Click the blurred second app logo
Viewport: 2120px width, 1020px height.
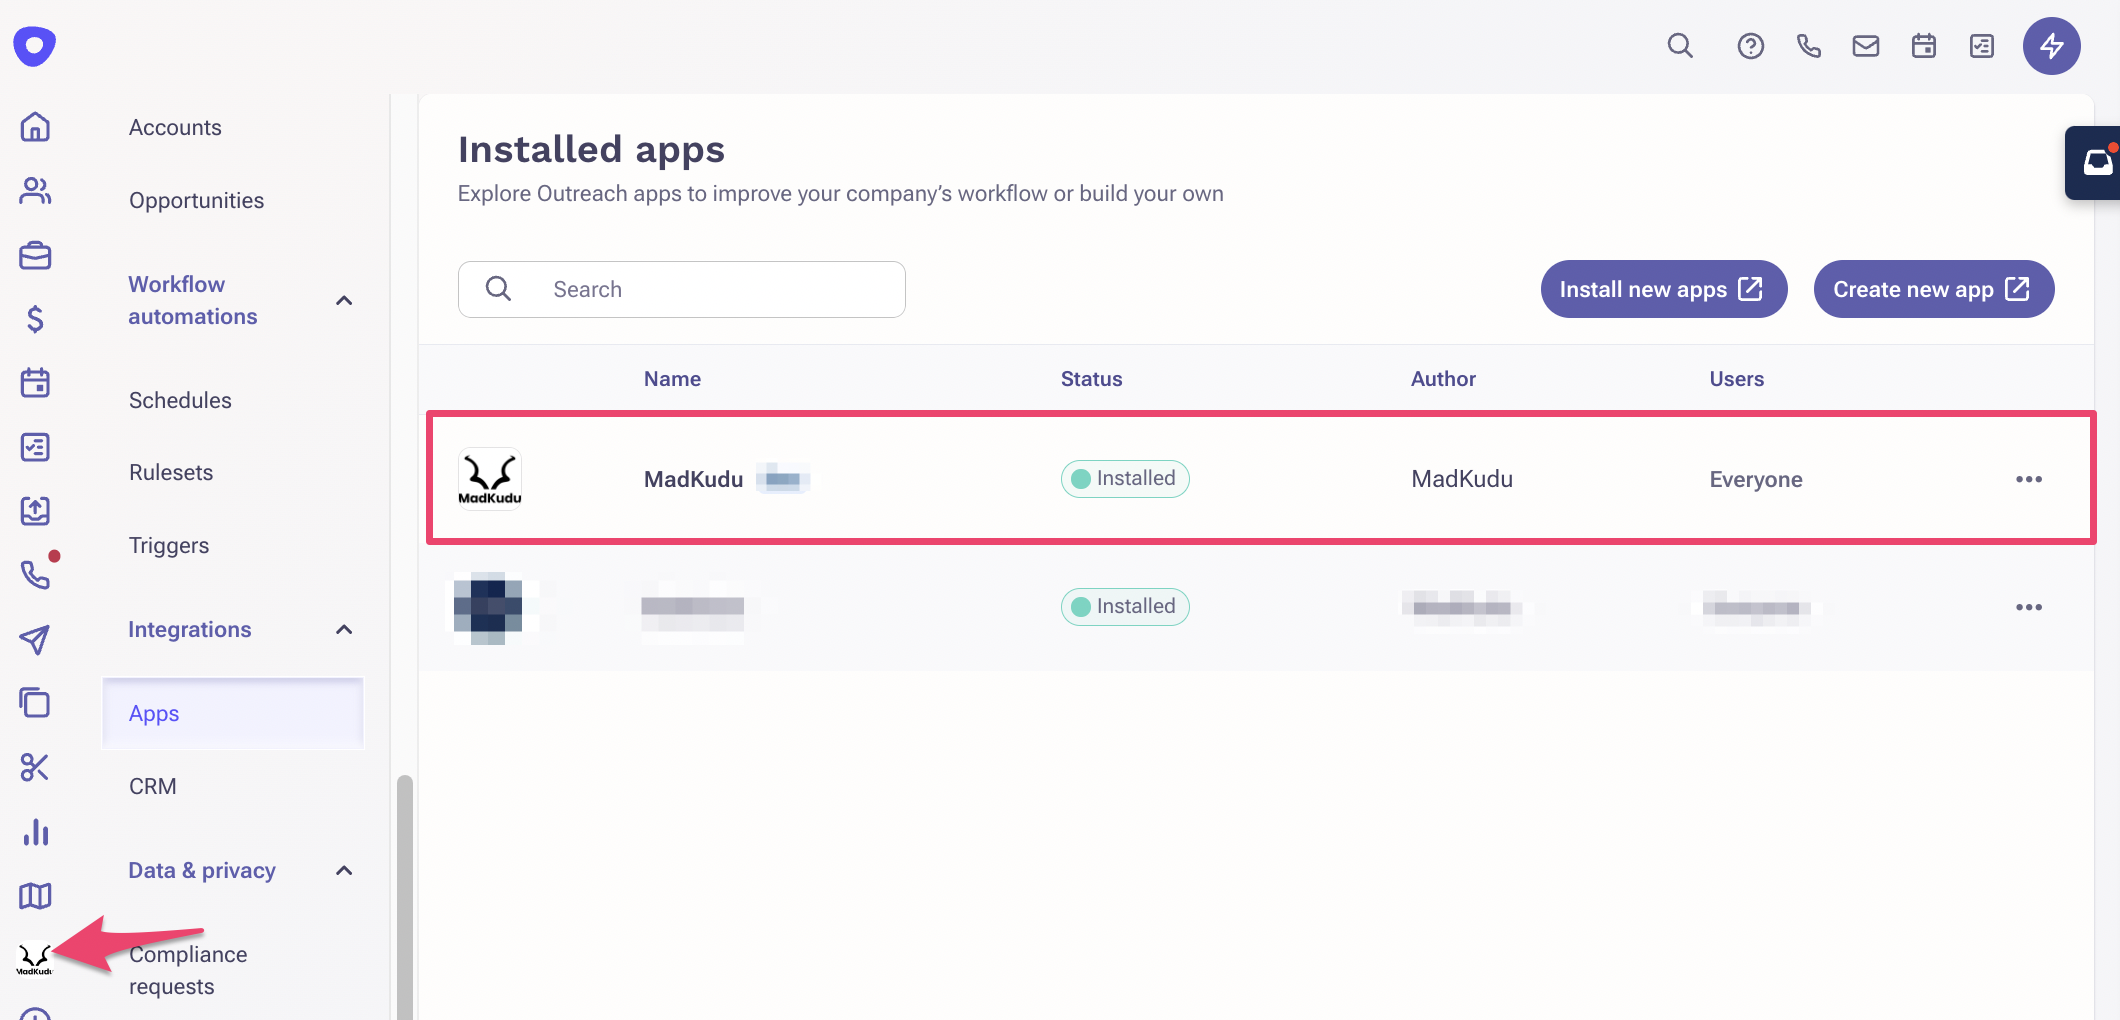pyautogui.click(x=488, y=608)
